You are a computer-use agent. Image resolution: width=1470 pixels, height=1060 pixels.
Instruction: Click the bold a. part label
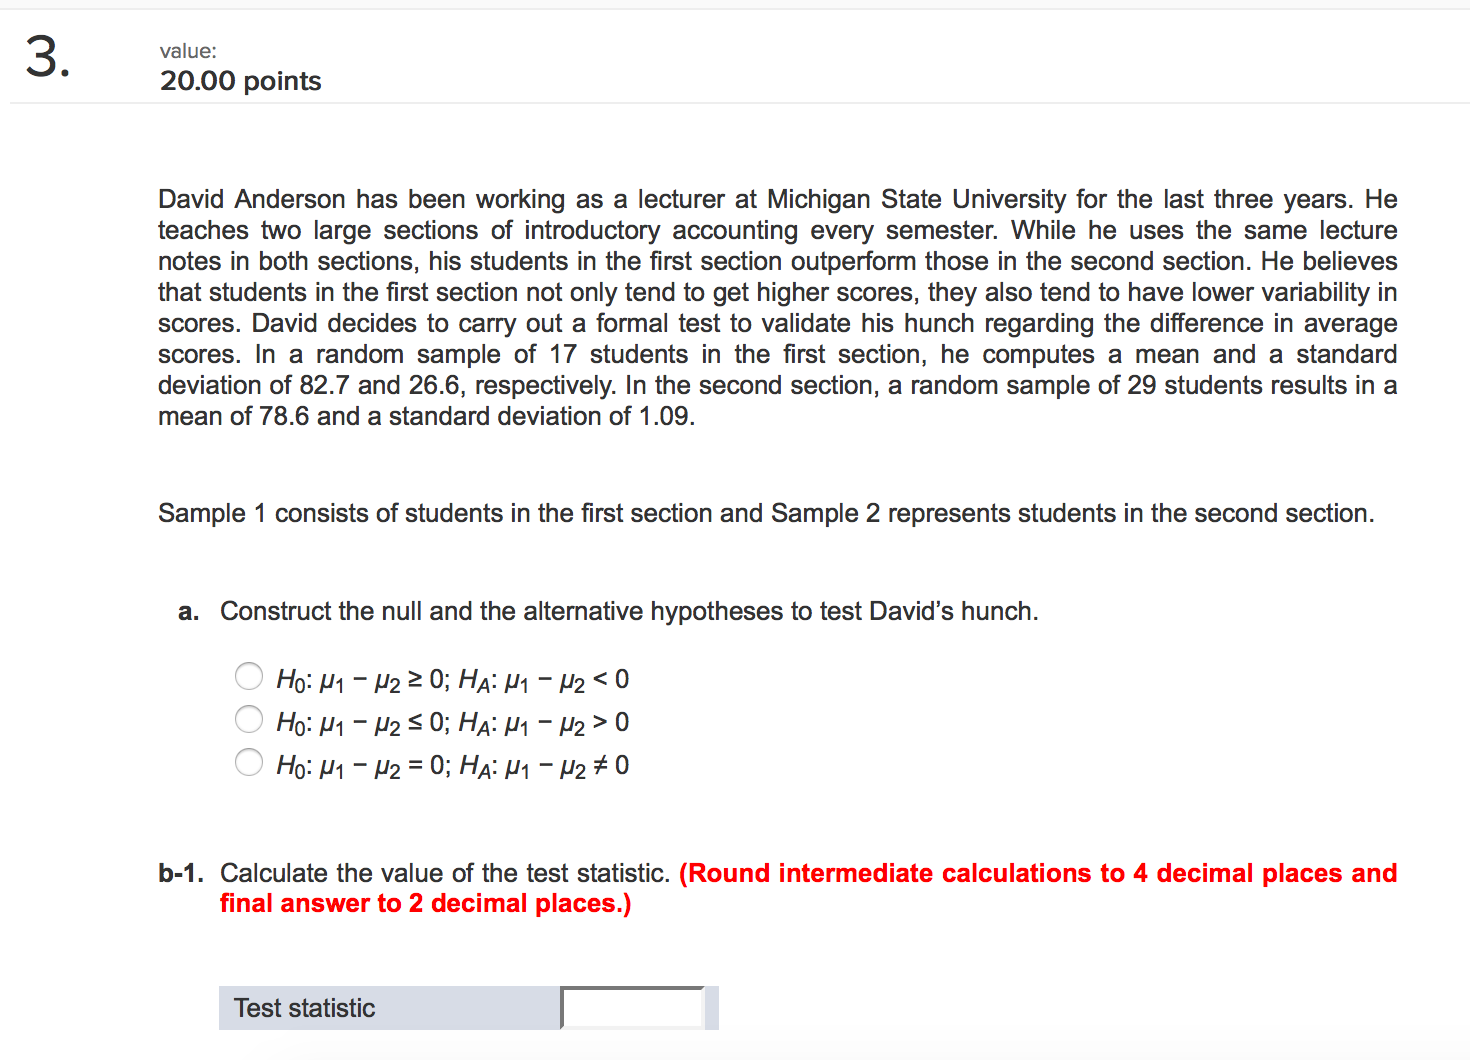point(189,612)
